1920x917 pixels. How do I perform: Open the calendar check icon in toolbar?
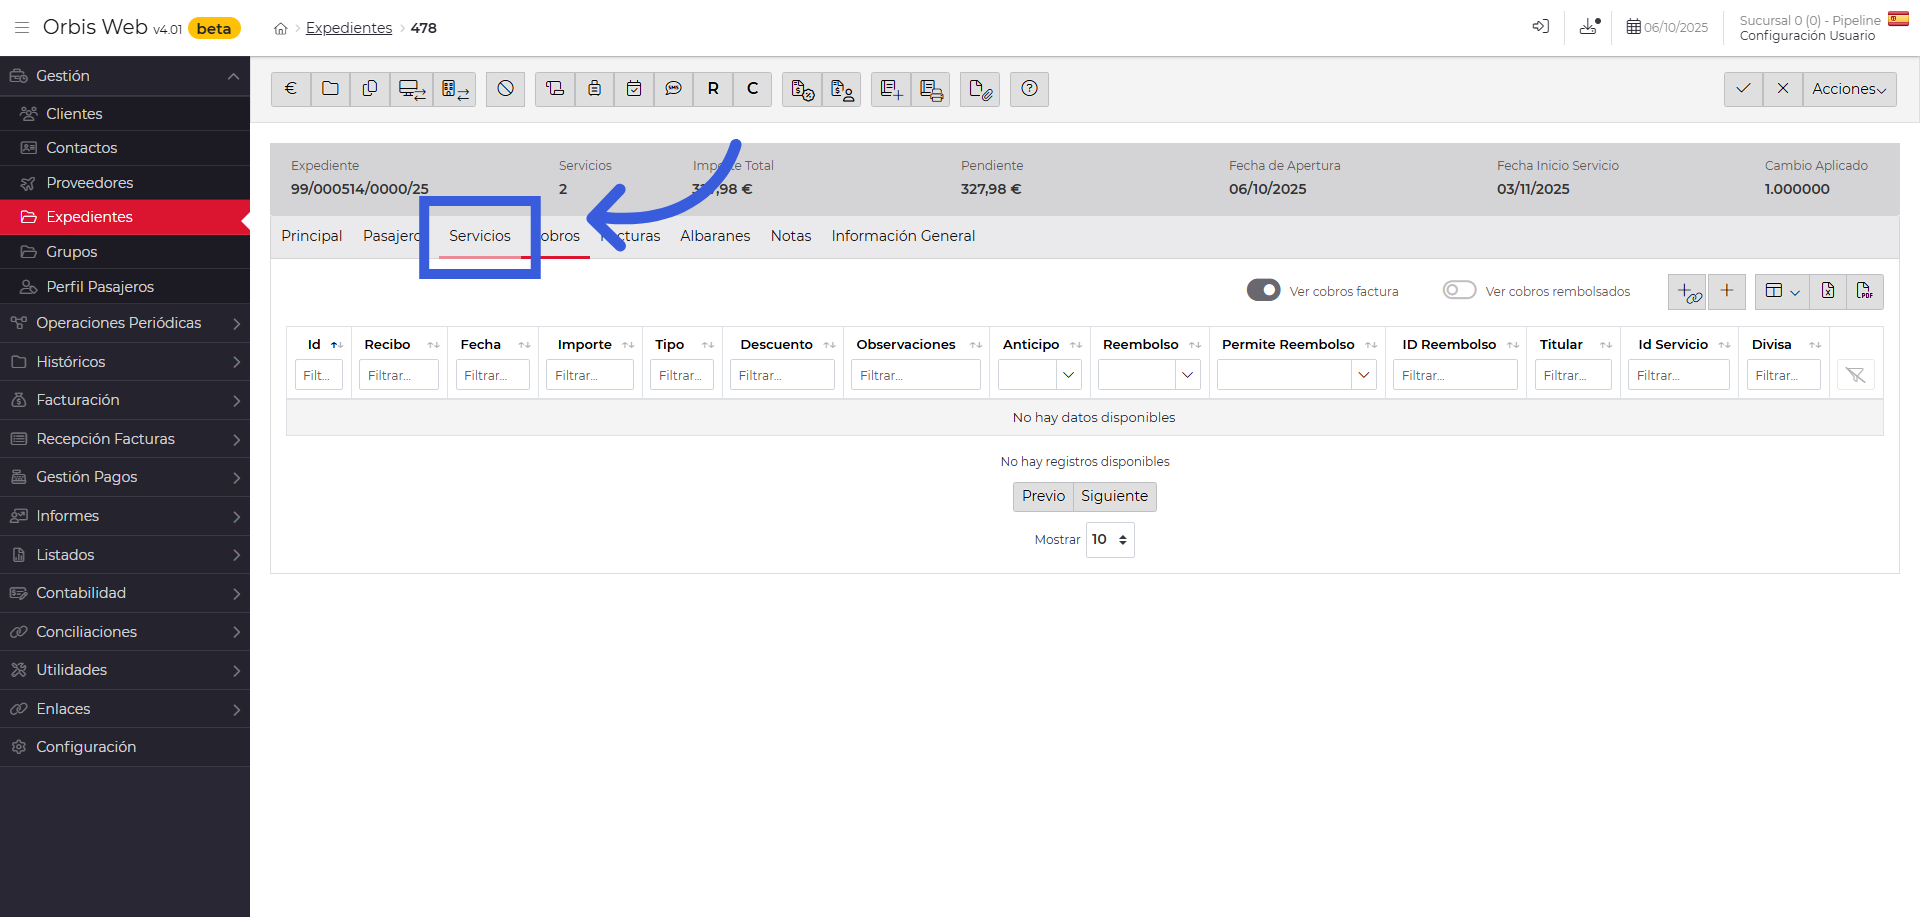633,89
